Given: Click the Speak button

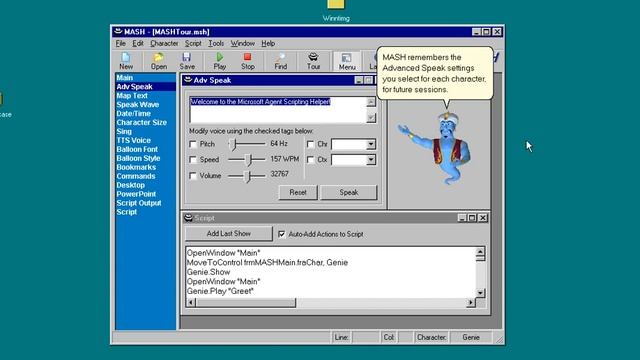Looking at the screenshot, I should [x=349, y=192].
